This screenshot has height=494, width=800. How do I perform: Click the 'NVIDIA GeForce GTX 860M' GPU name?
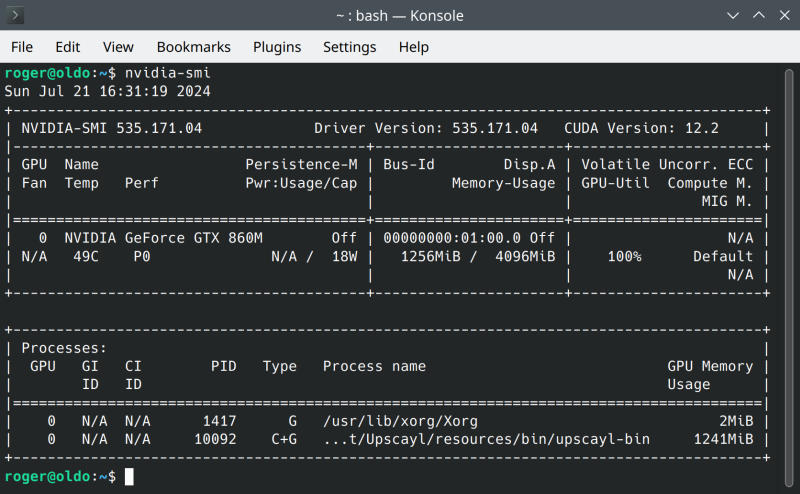coord(163,238)
